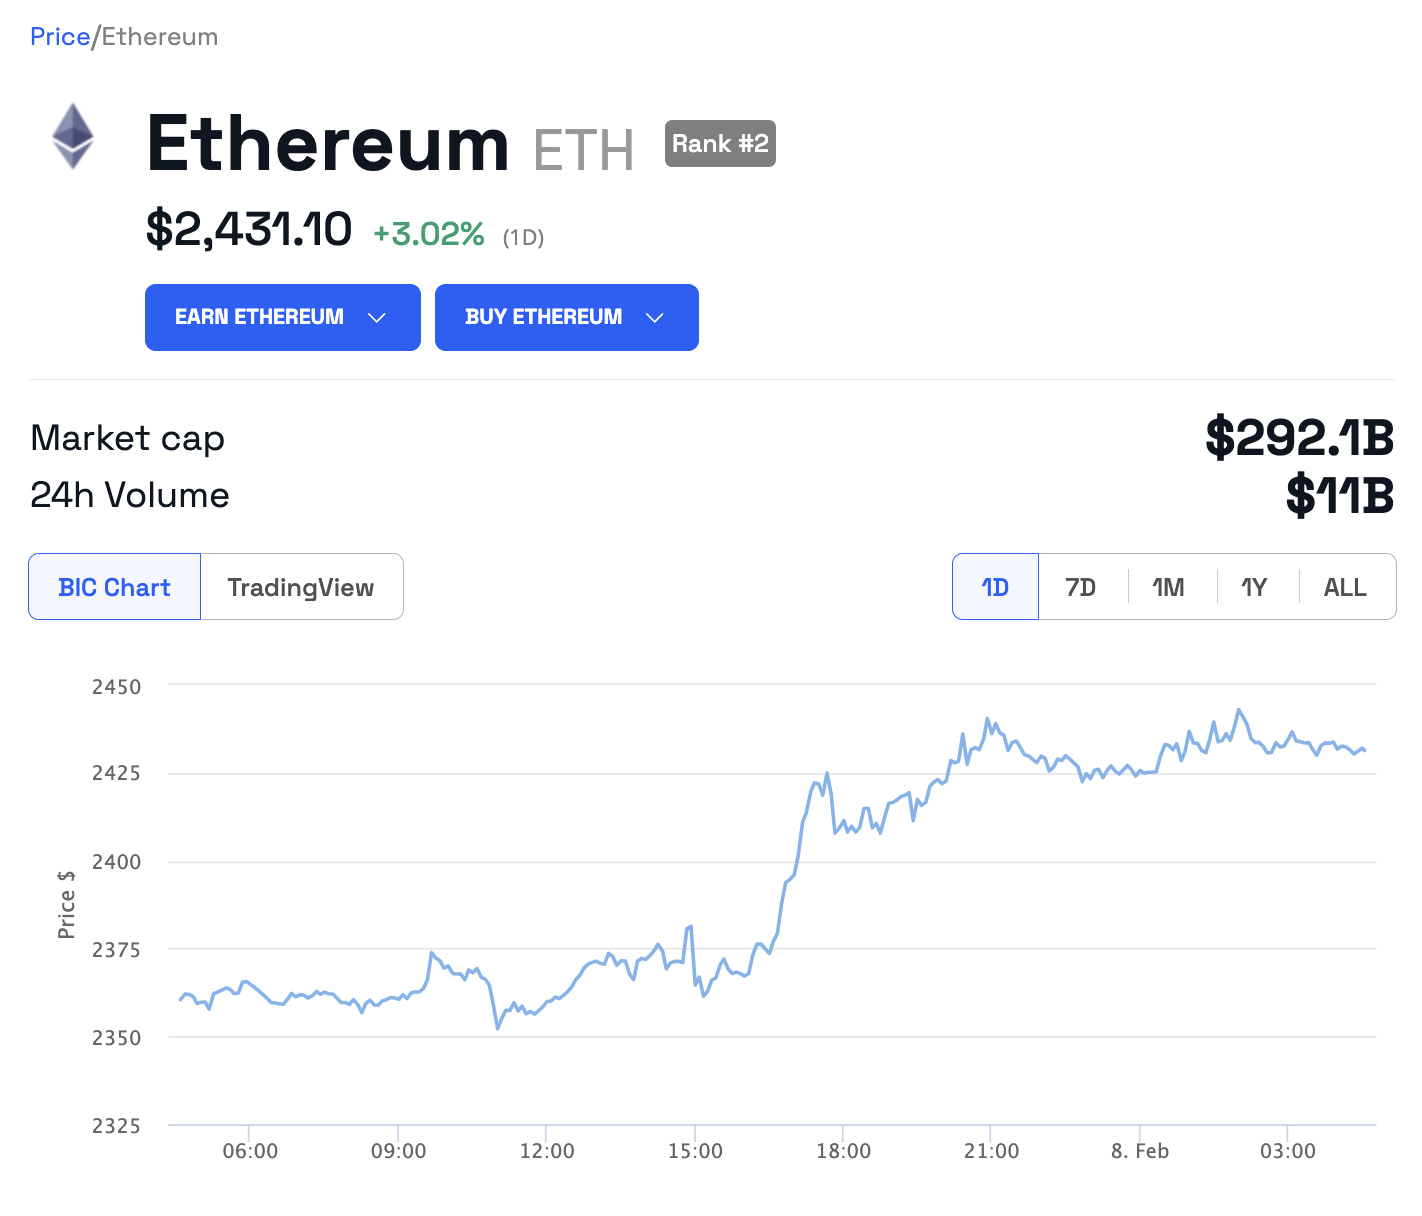Screen dimensions: 1422x1216
Task: Switch to the BIC Chart tab
Action: point(115,587)
